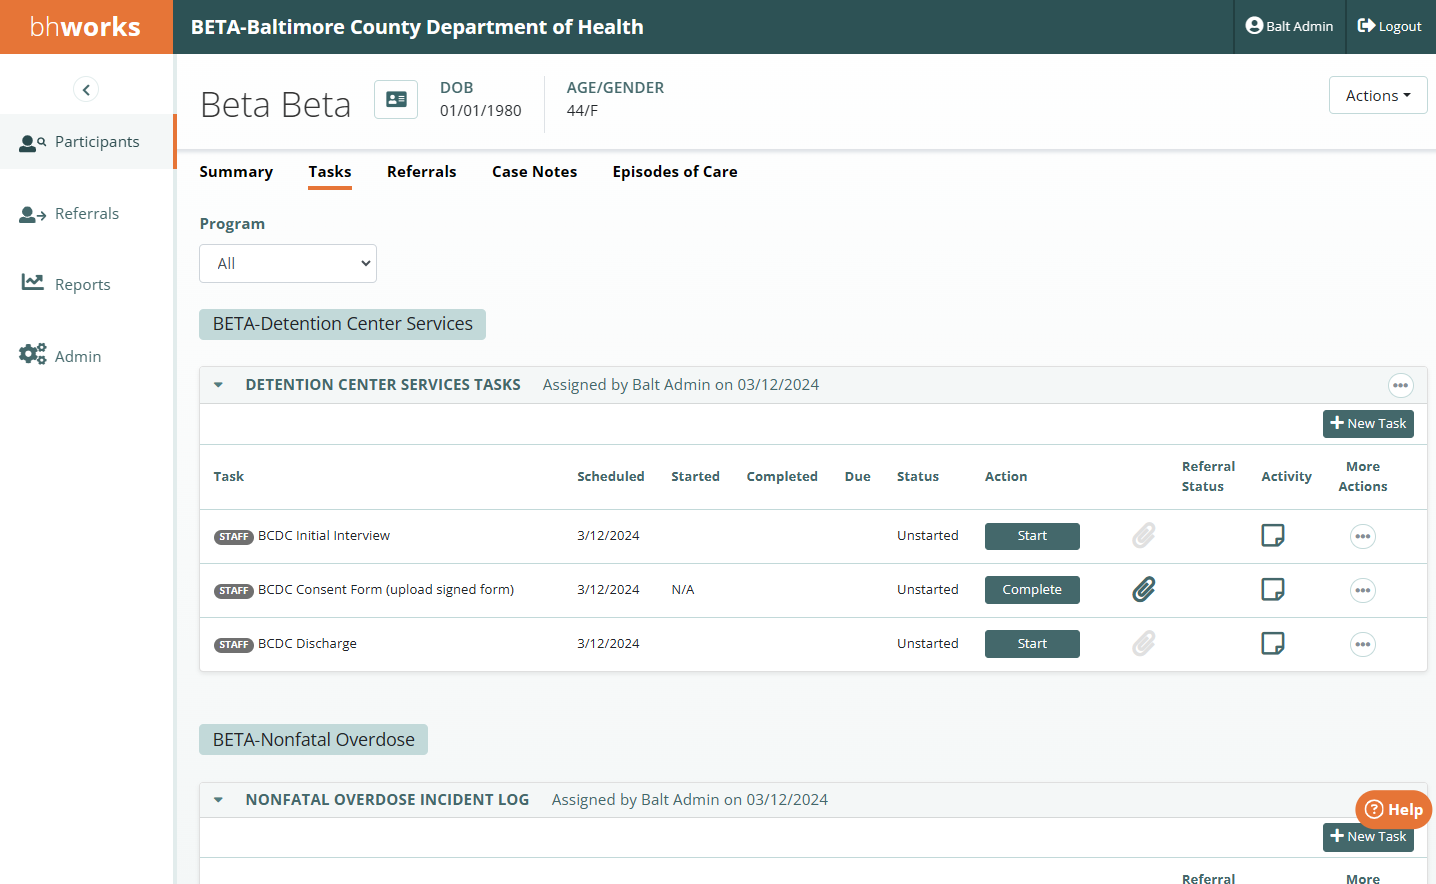
Task: Log out using the Logout link
Action: (1390, 26)
